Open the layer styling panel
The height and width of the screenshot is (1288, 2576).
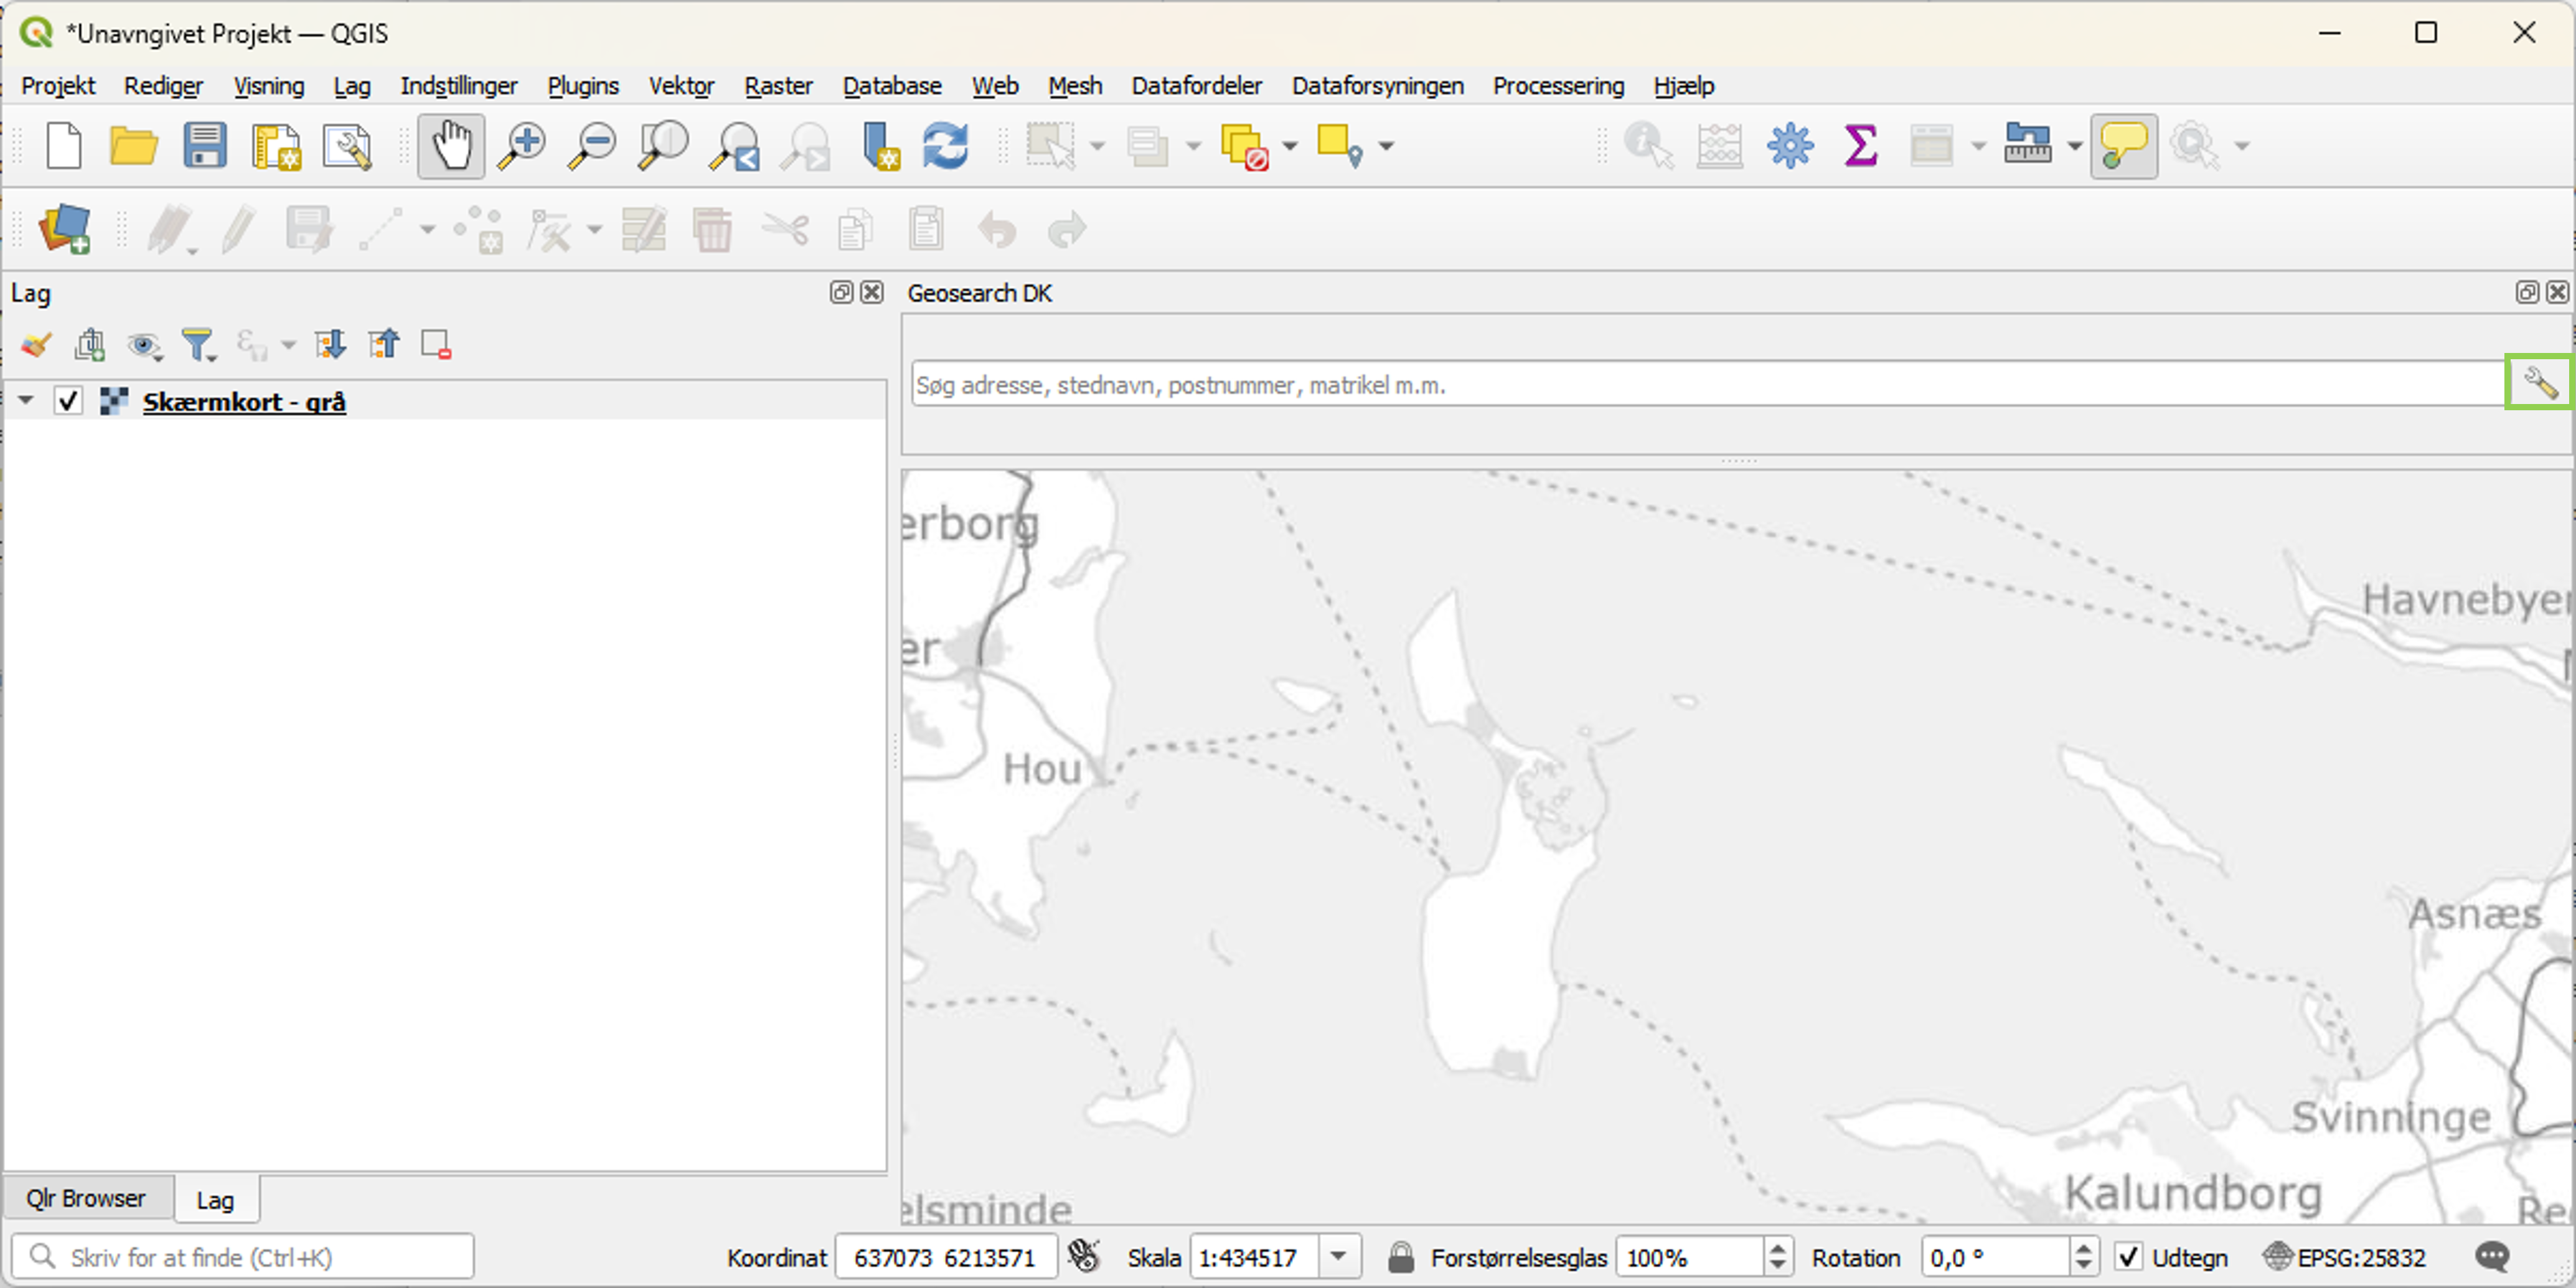coord(35,344)
